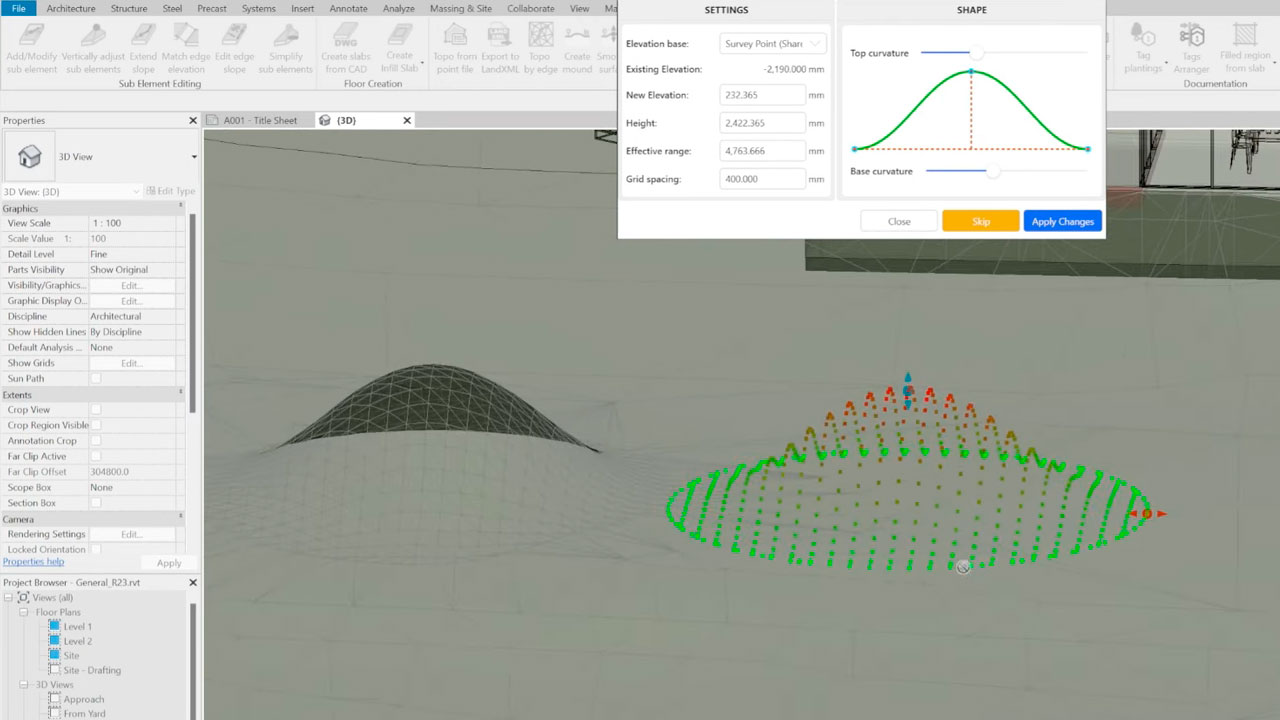Click Edit button for Rendering Settings
Screen dimensions: 1280x720
click(131, 534)
